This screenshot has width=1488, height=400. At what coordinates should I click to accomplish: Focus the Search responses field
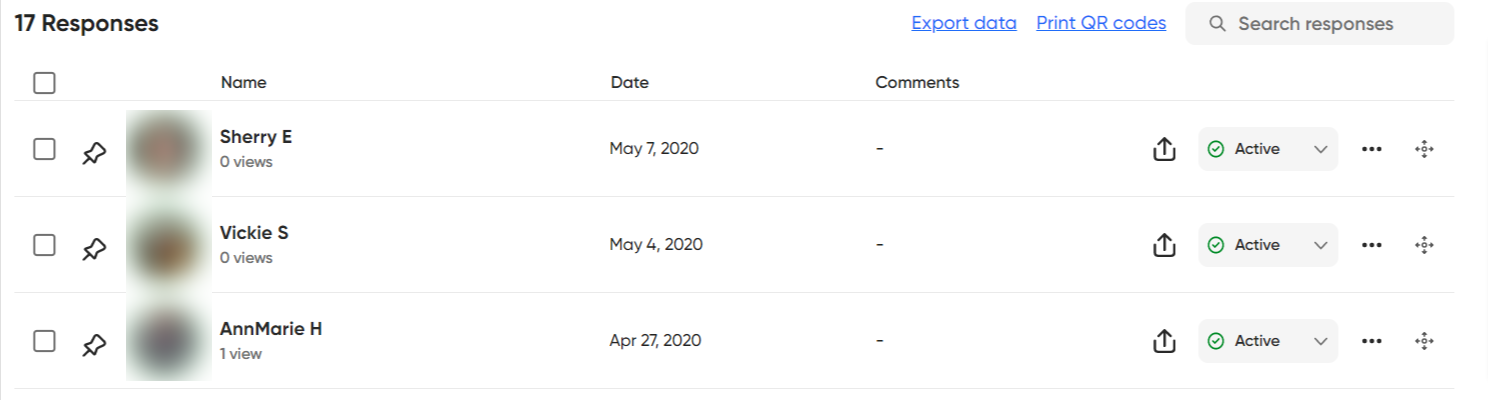[x=1319, y=23]
